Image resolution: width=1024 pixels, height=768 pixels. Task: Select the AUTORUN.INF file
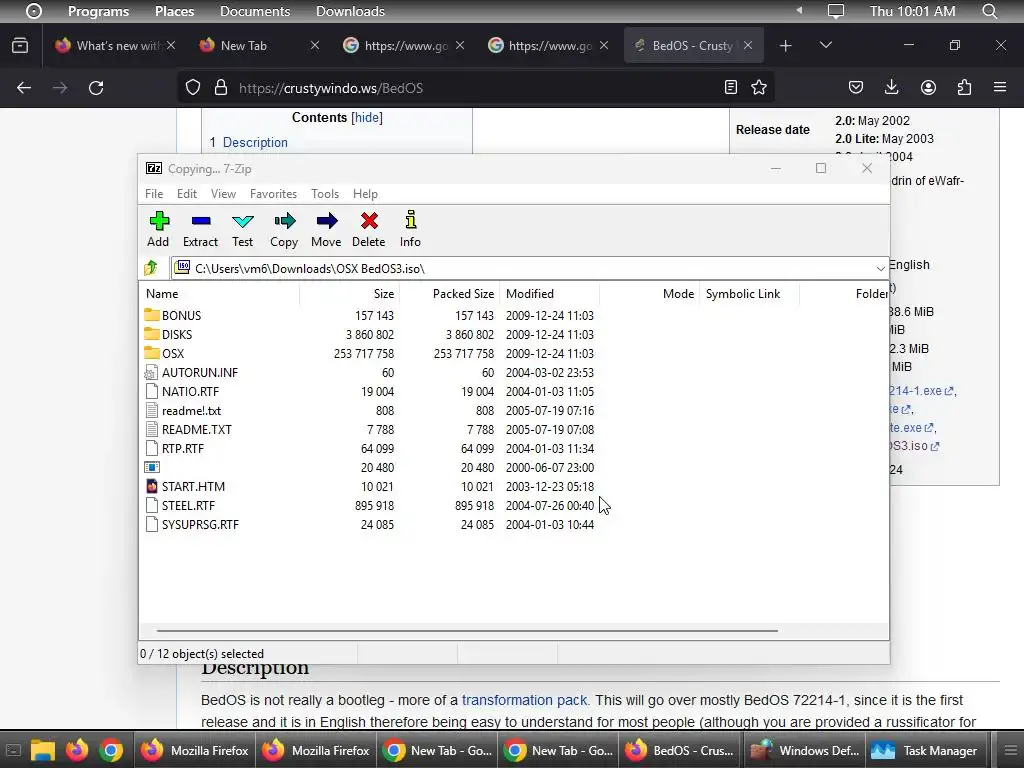[199, 372]
